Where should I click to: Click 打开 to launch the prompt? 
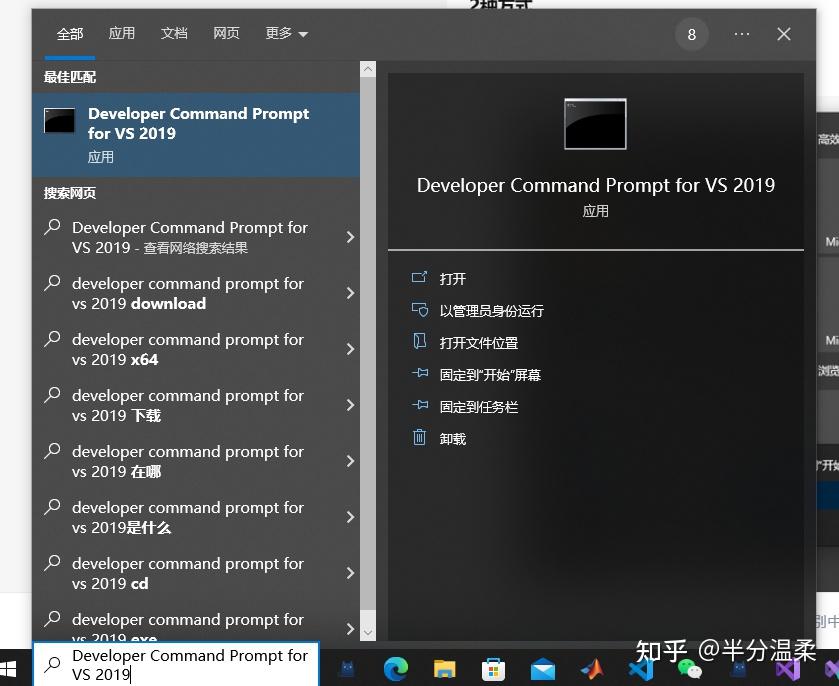pos(452,279)
